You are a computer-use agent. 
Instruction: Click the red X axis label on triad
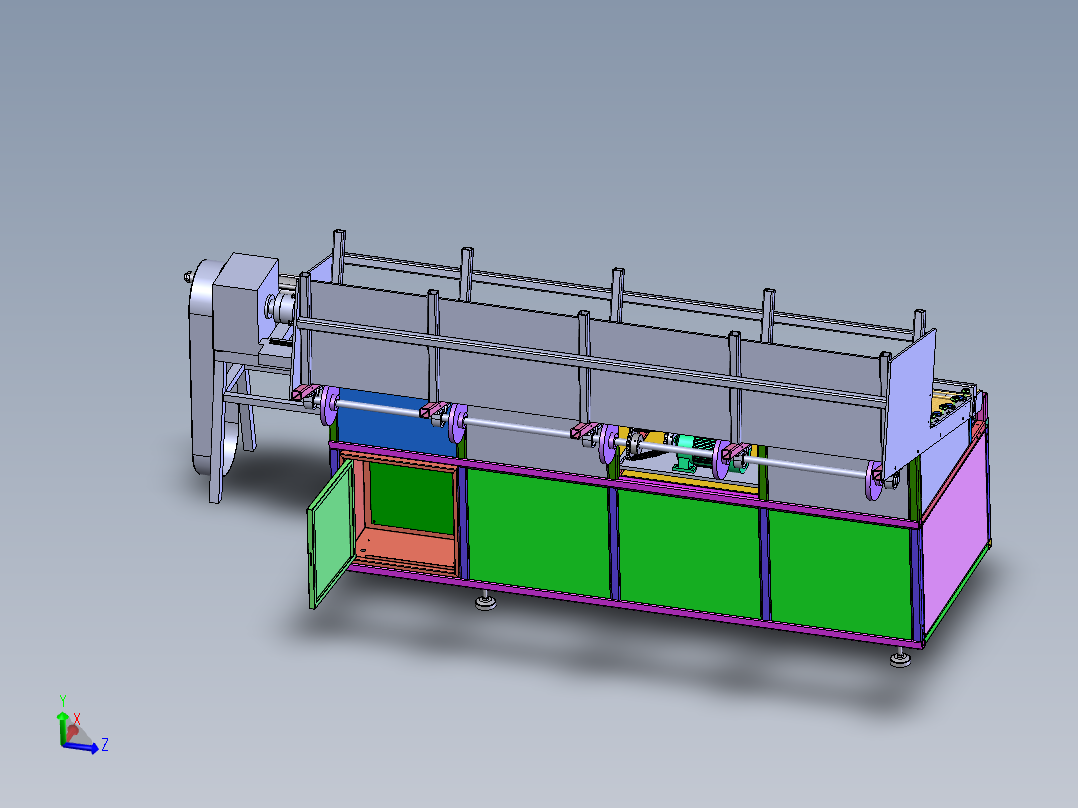tap(77, 719)
